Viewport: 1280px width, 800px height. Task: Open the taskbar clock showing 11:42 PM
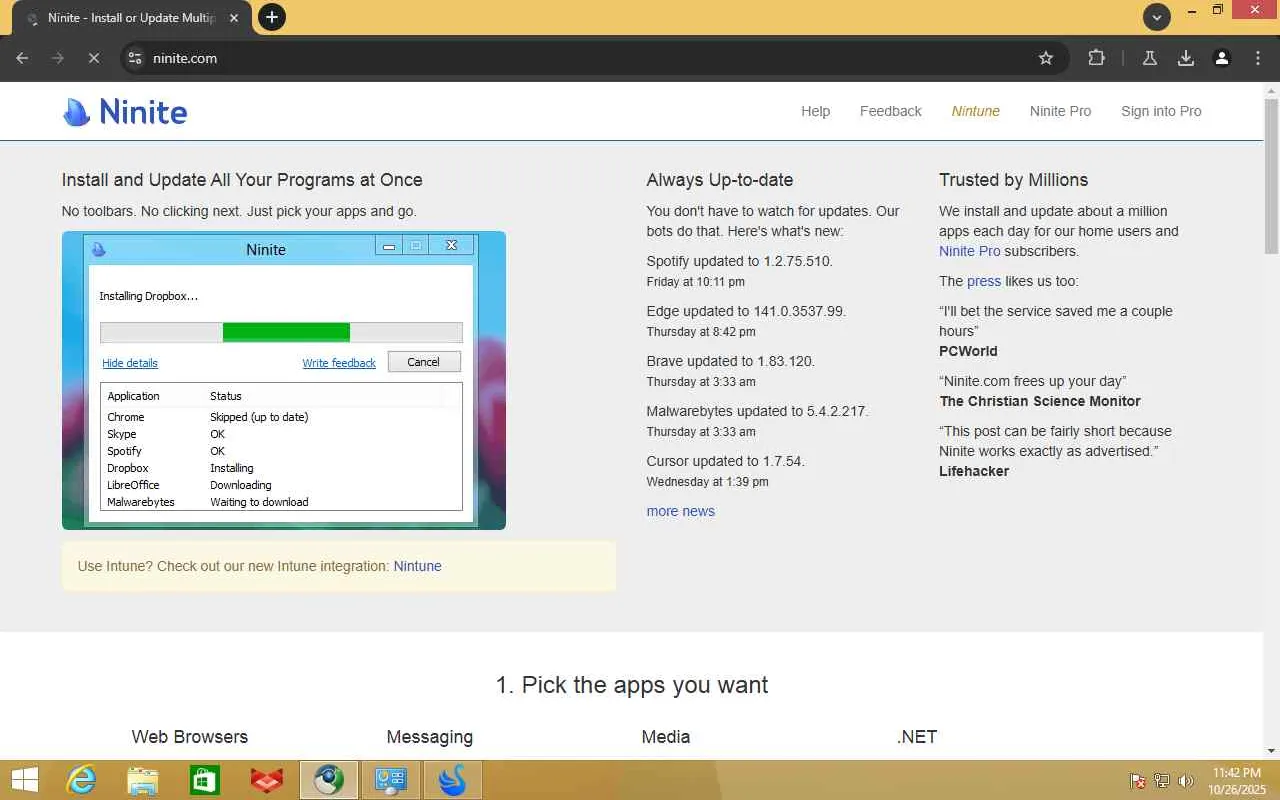point(1236,781)
